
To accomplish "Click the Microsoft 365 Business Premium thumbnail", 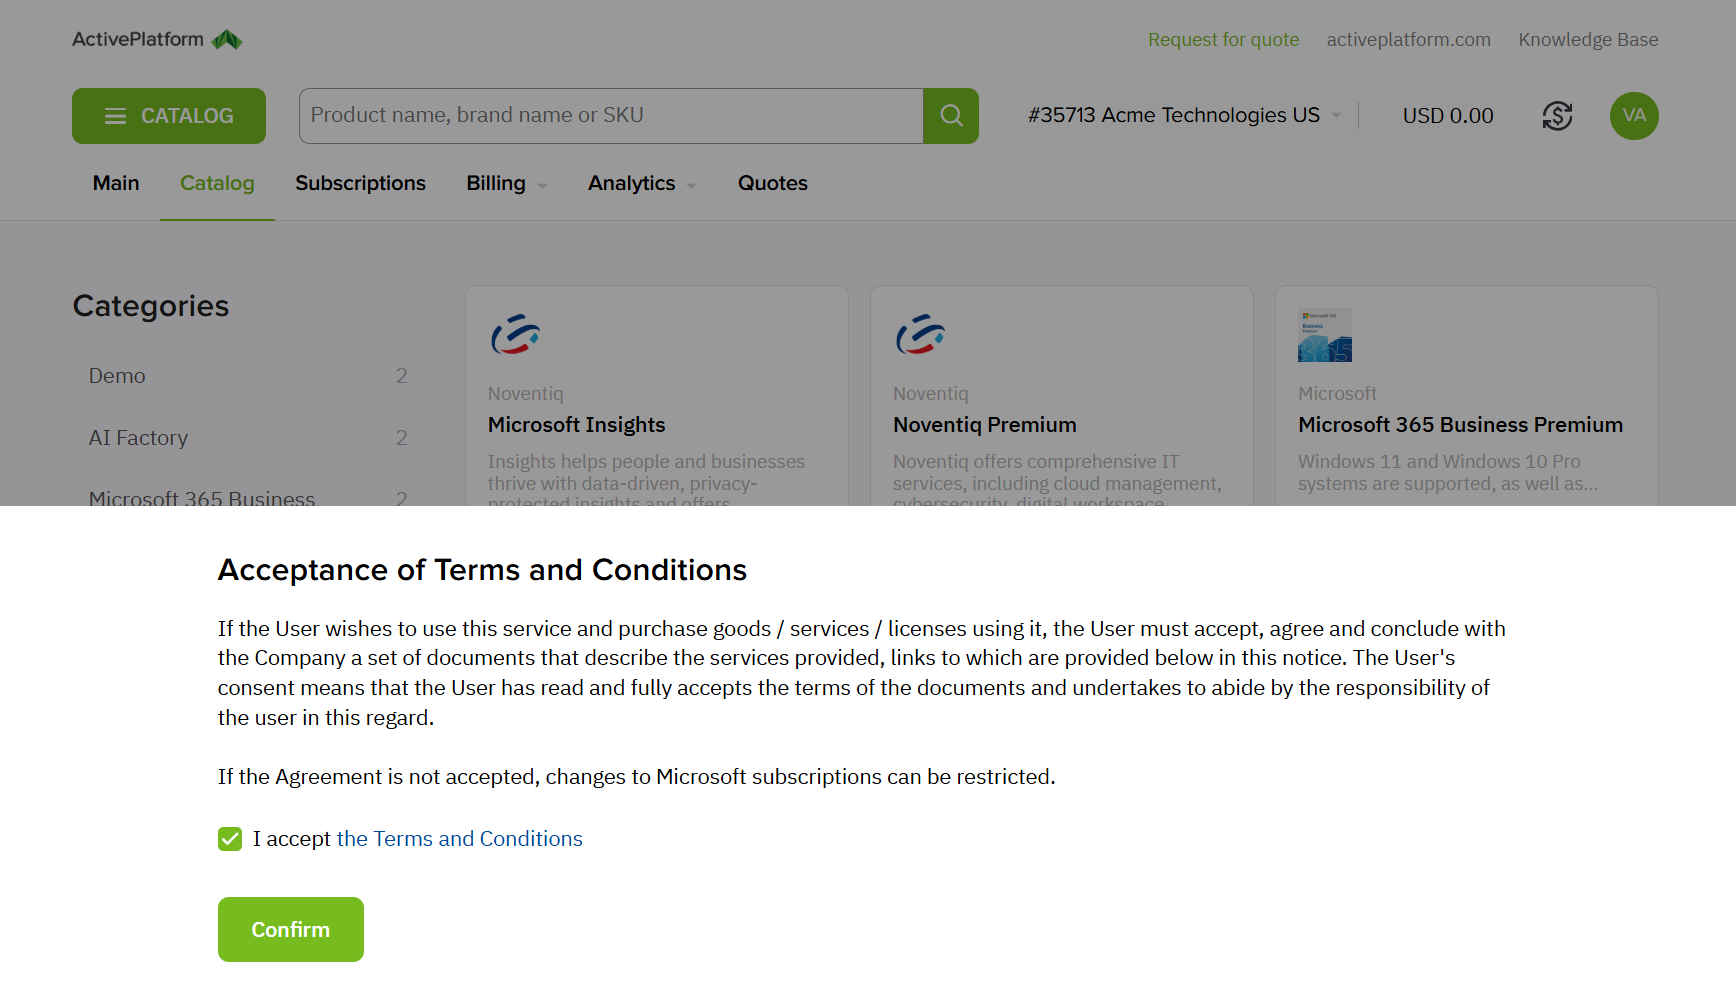I will coord(1325,335).
